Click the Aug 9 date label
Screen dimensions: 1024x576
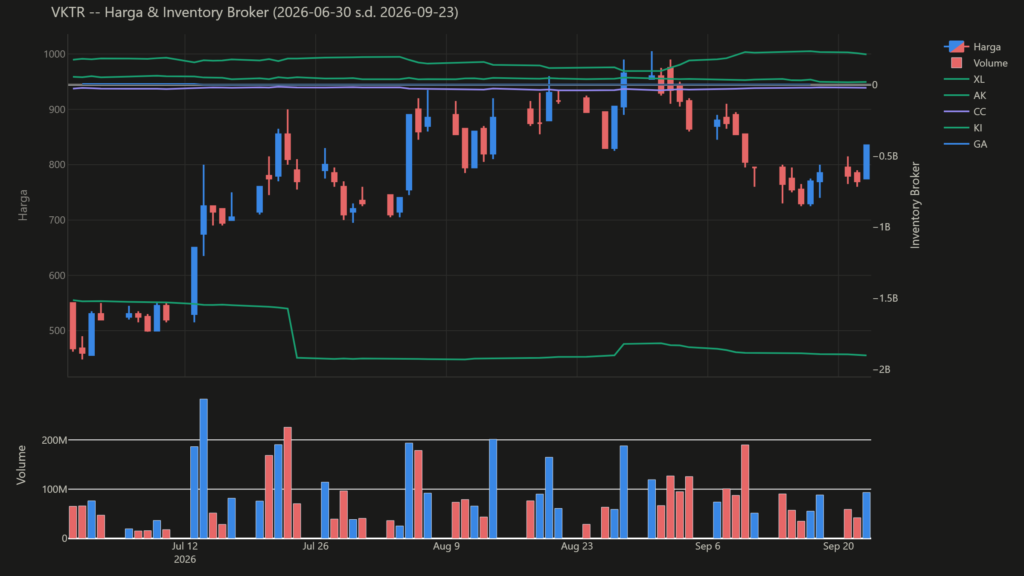(446, 546)
